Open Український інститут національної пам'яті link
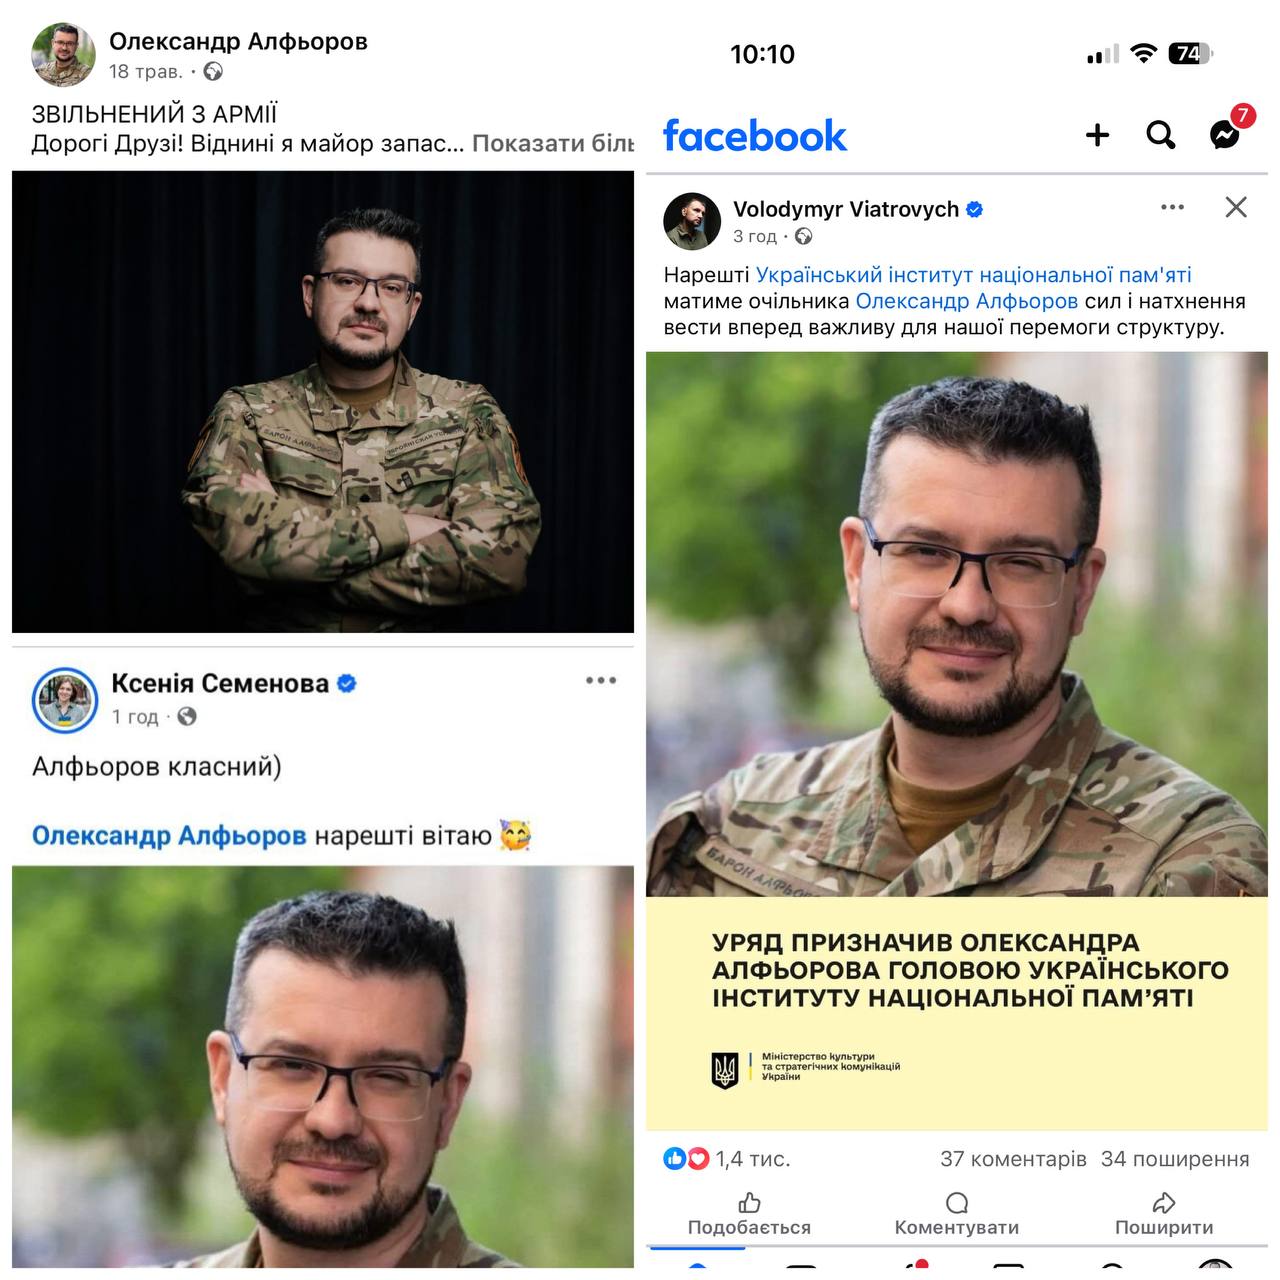 (x=973, y=275)
